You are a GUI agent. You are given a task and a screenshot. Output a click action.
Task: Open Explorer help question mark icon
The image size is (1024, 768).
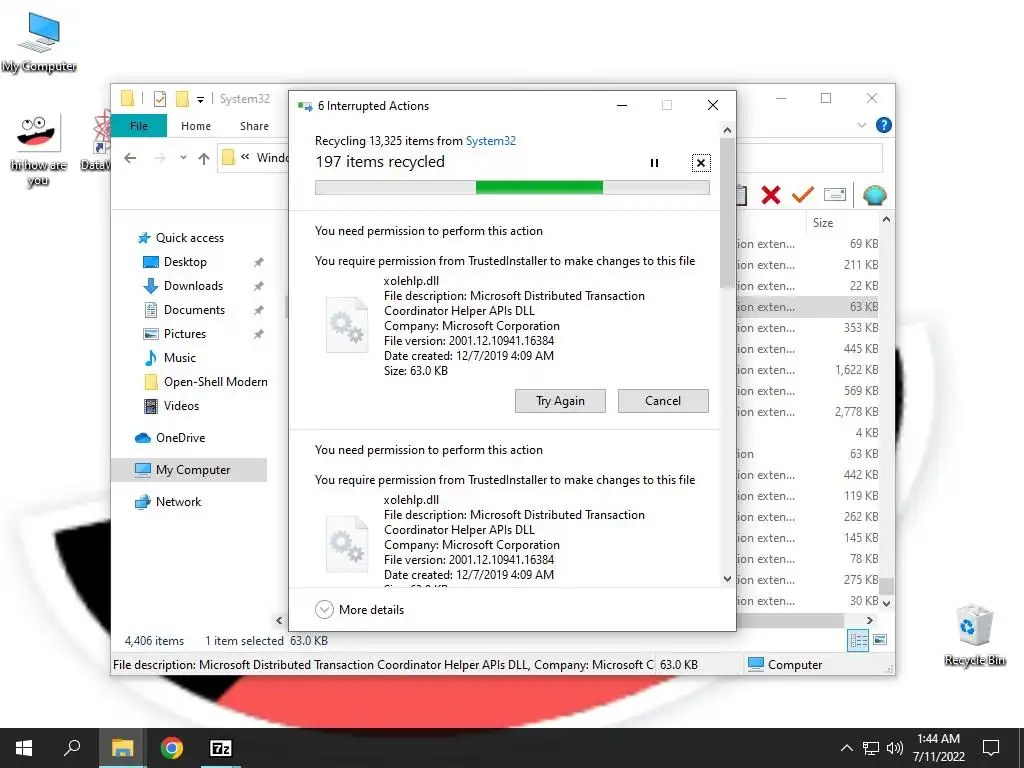pyautogui.click(x=884, y=125)
